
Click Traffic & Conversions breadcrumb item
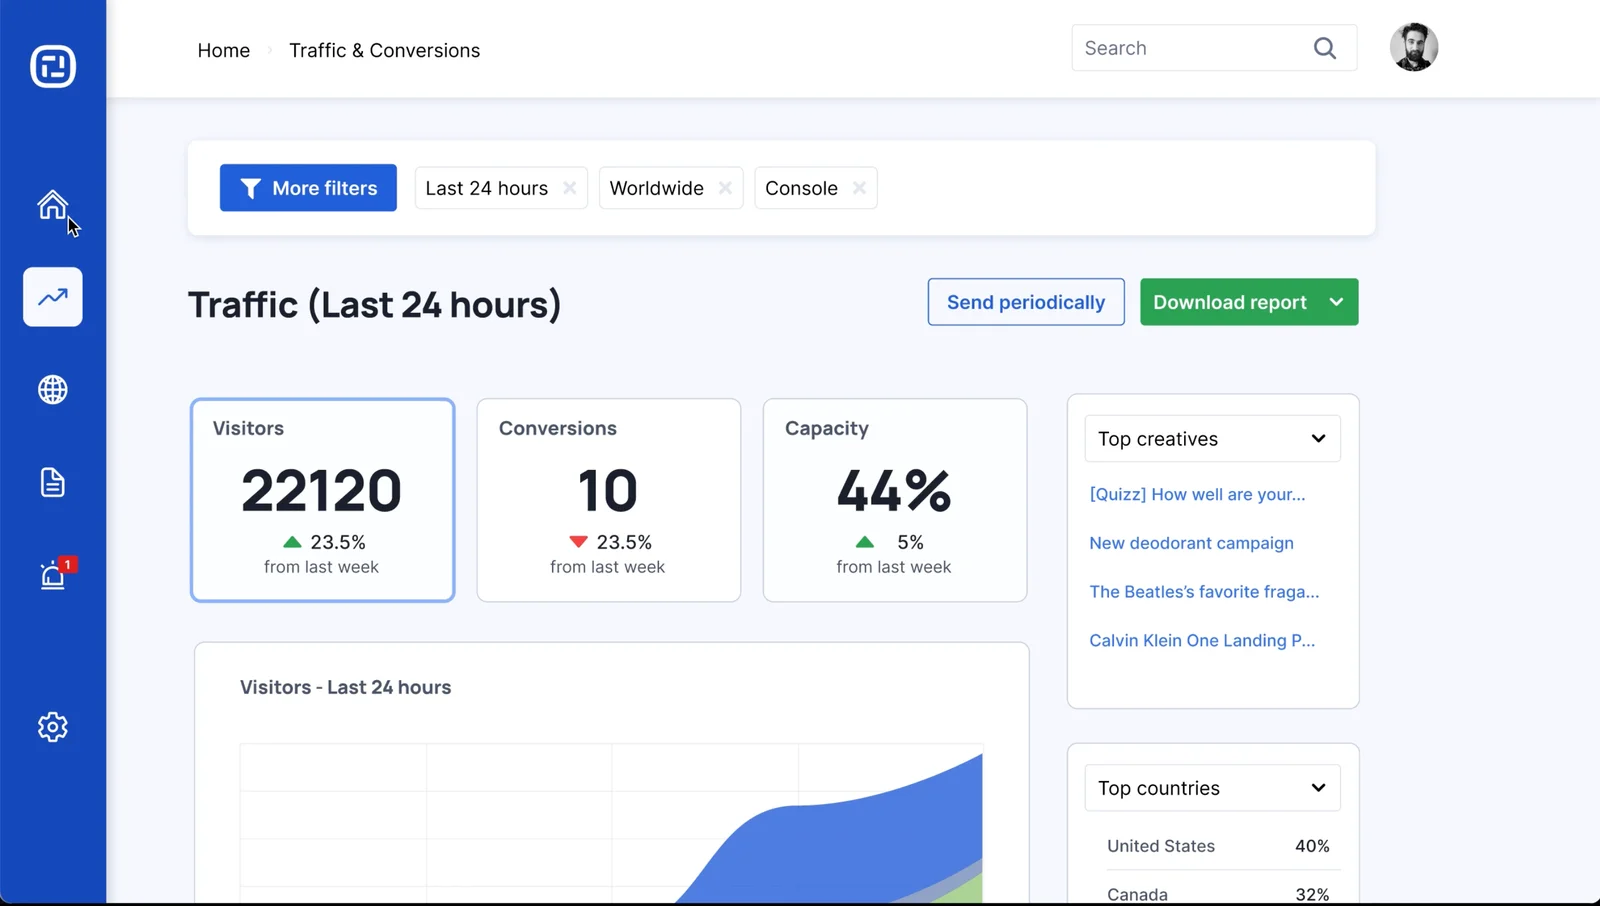click(x=384, y=50)
